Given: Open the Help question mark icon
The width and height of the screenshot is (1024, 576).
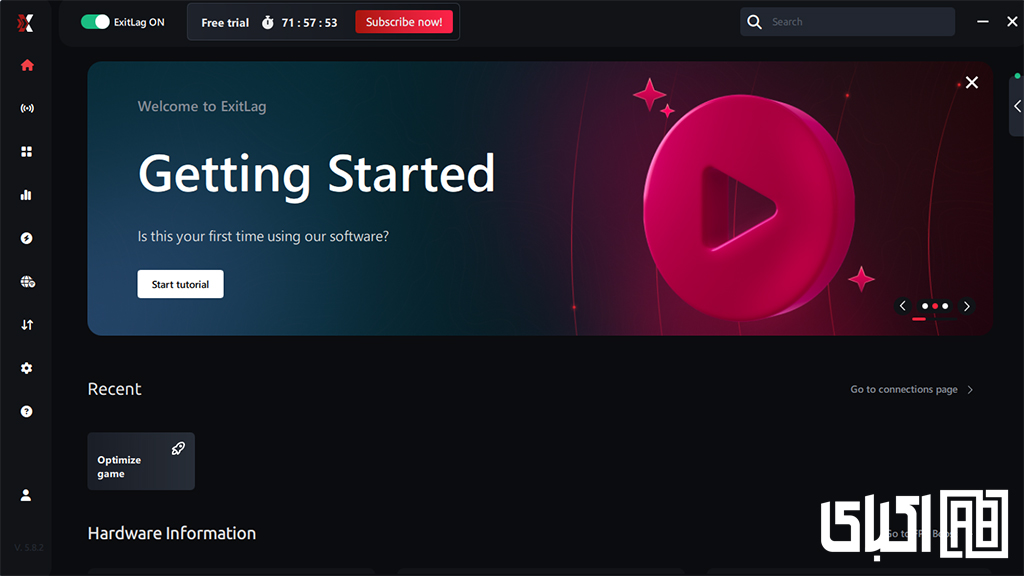Looking at the screenshot, I should [27, 411].
